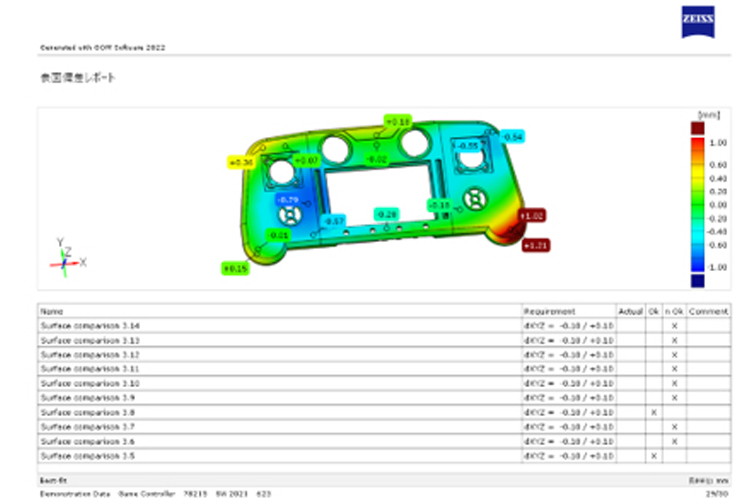The image size is (755, 504).
Task: Select the +1.21 dark red deviation label
Action: 536,245
